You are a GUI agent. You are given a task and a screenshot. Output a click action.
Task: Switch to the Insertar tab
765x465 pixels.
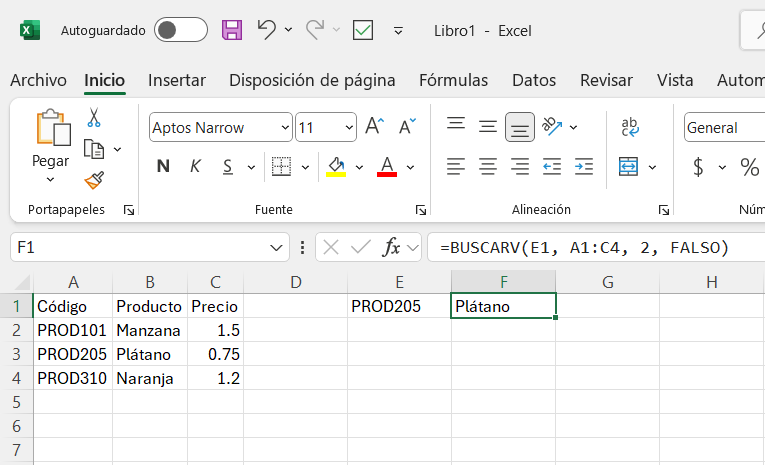tap(177, 80)
